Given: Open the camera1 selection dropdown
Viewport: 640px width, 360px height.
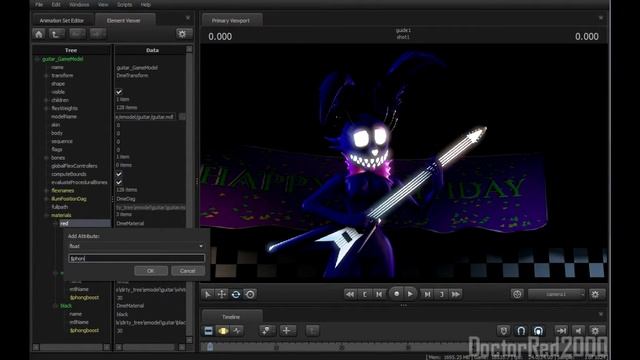Looking at the screenshot, I should pos(556,294).
